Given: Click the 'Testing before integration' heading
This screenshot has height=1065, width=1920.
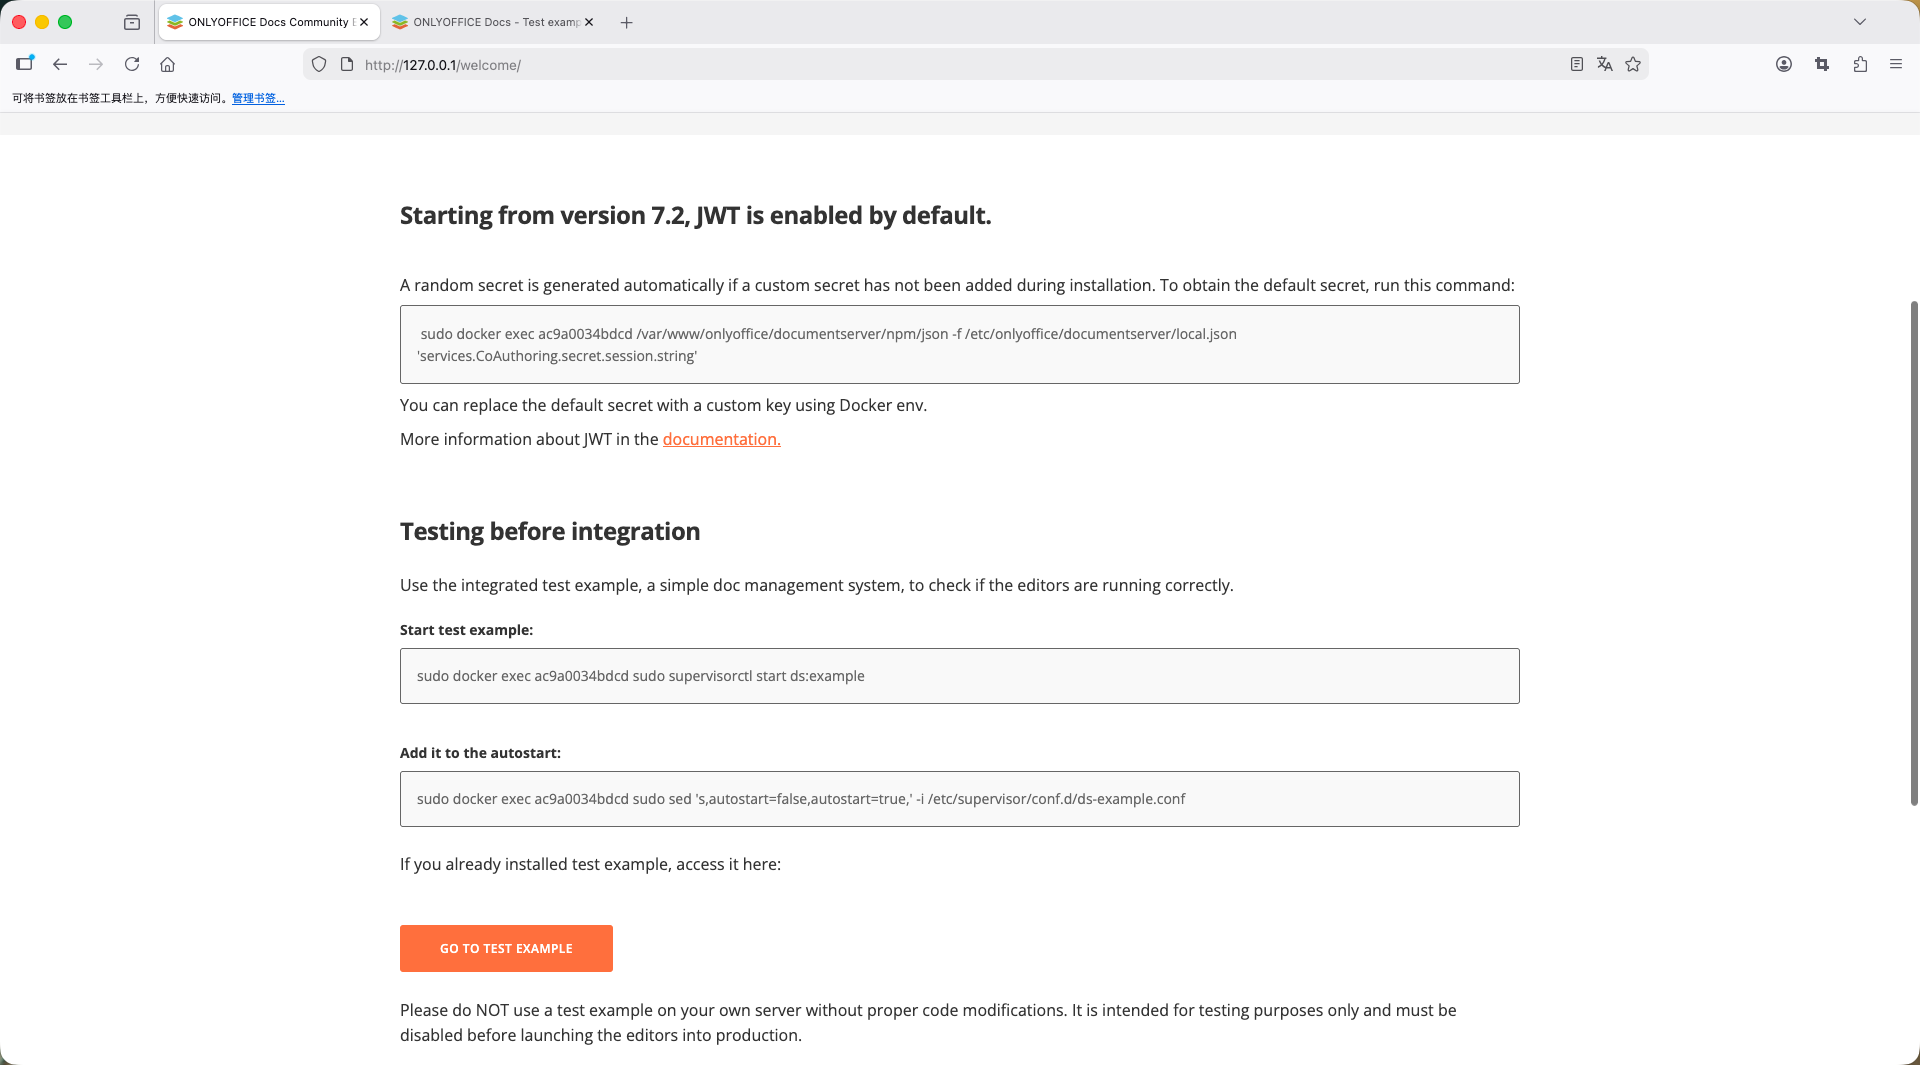Looking at the screenshot, I should tap(550, 531).
